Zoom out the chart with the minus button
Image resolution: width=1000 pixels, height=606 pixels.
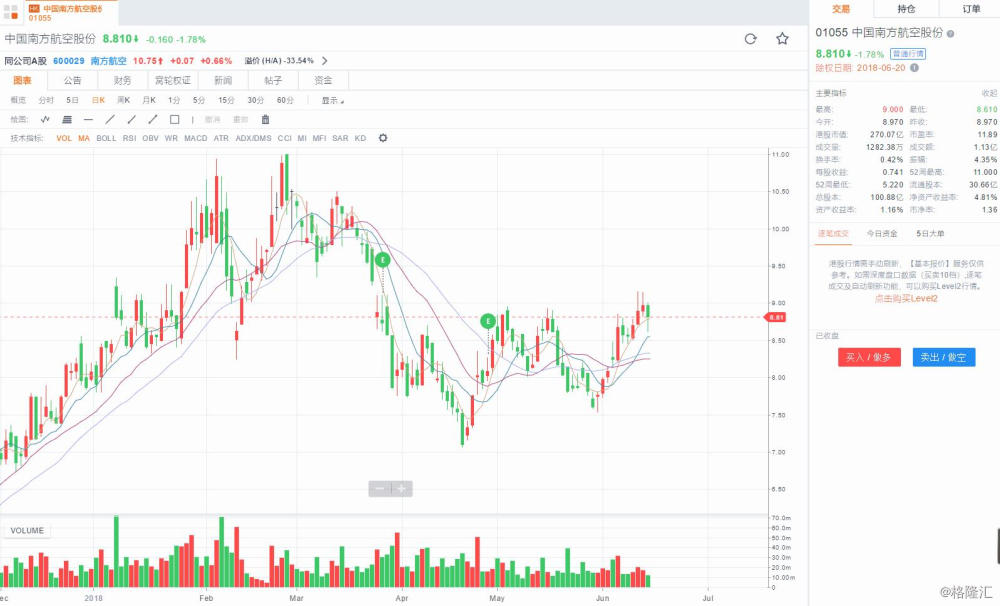point(379,489)
